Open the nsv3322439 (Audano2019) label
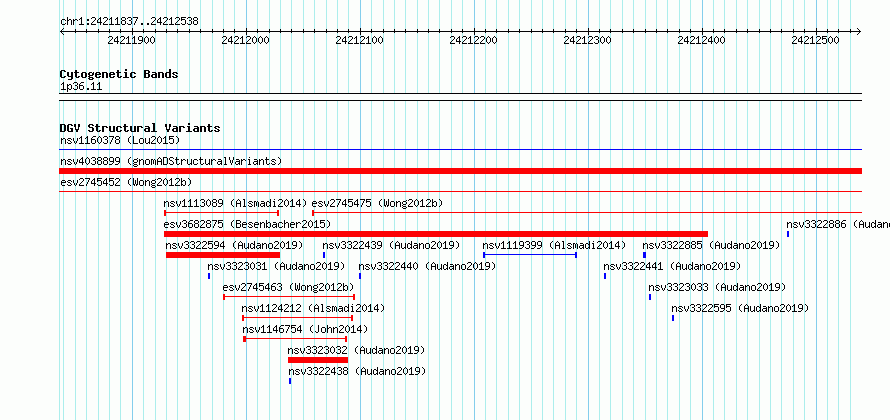This screenshot has width=890, height=420. click(x=391, y=245)
